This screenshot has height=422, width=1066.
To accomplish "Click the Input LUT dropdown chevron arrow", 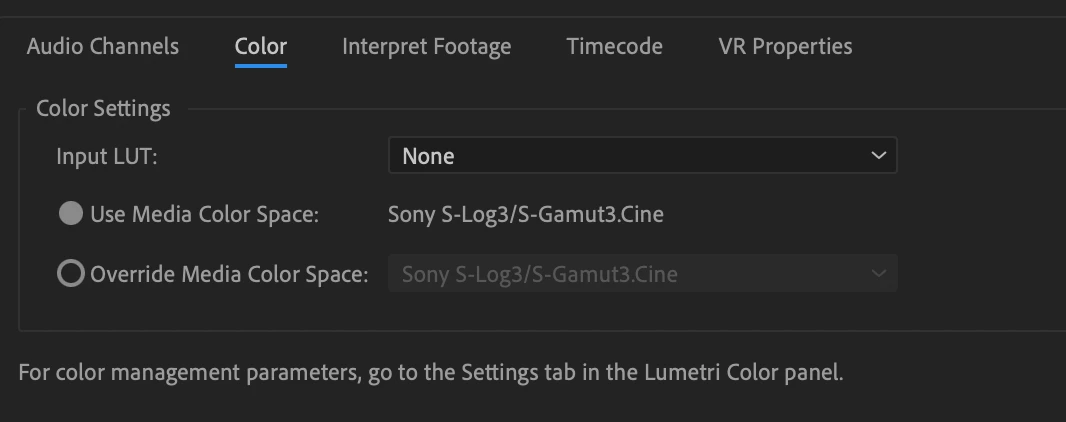I will 878,156.
